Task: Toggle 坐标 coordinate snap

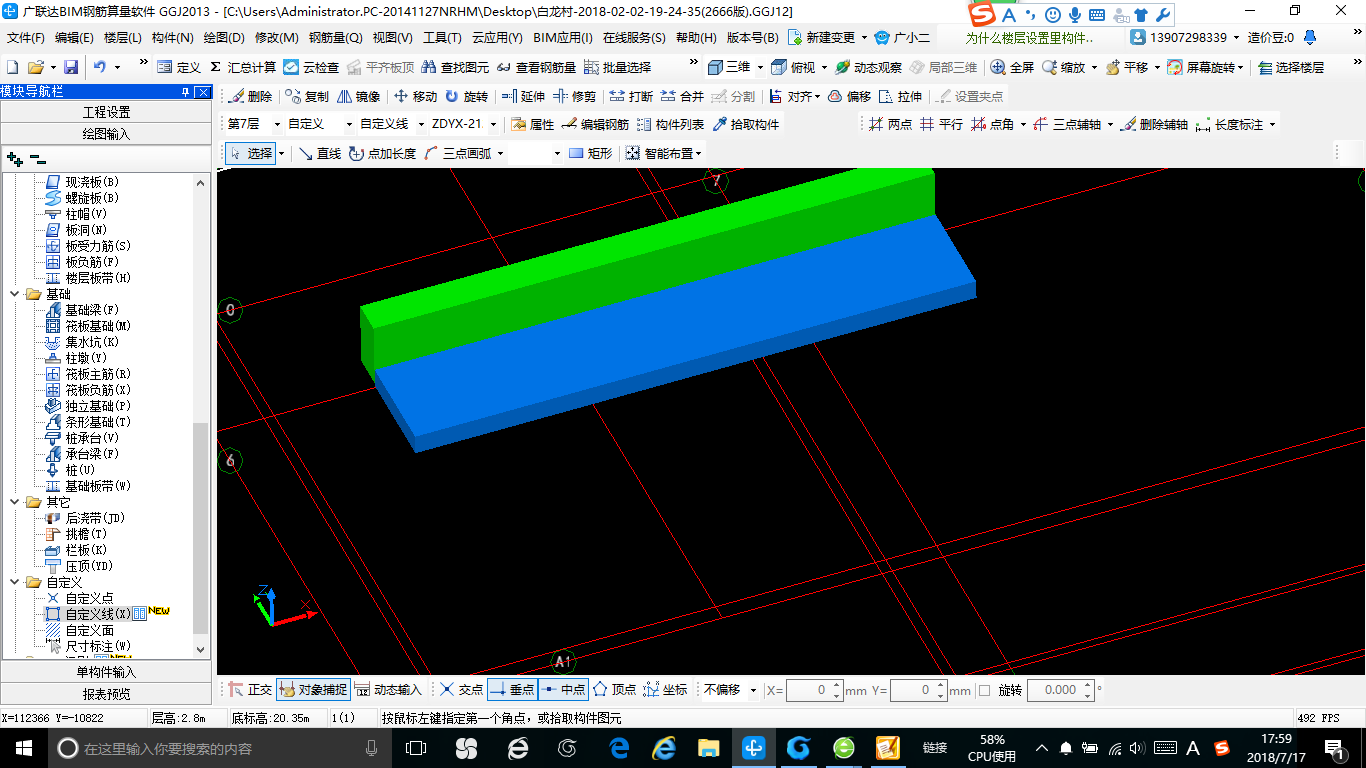Action: click(665, 689)
